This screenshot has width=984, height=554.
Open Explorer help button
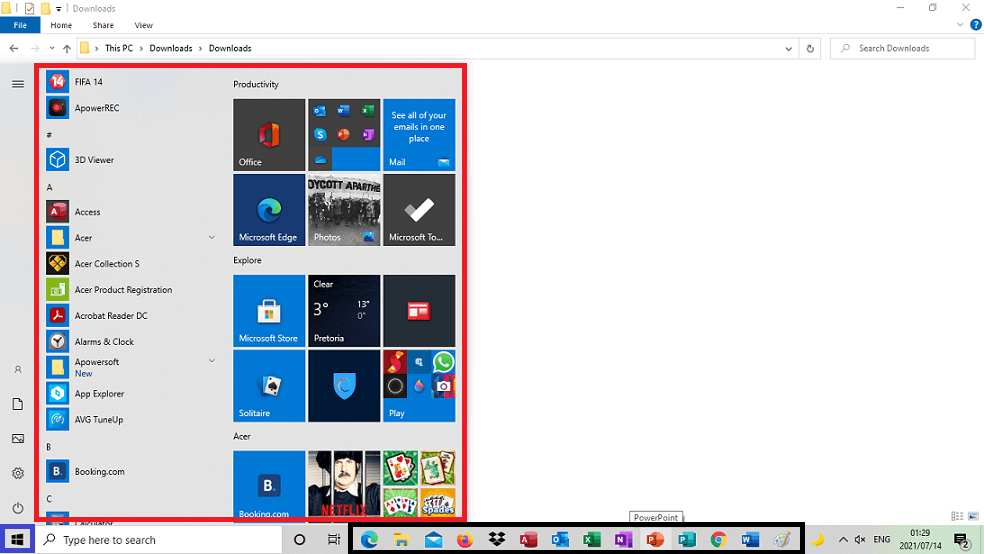coord(976,25)
